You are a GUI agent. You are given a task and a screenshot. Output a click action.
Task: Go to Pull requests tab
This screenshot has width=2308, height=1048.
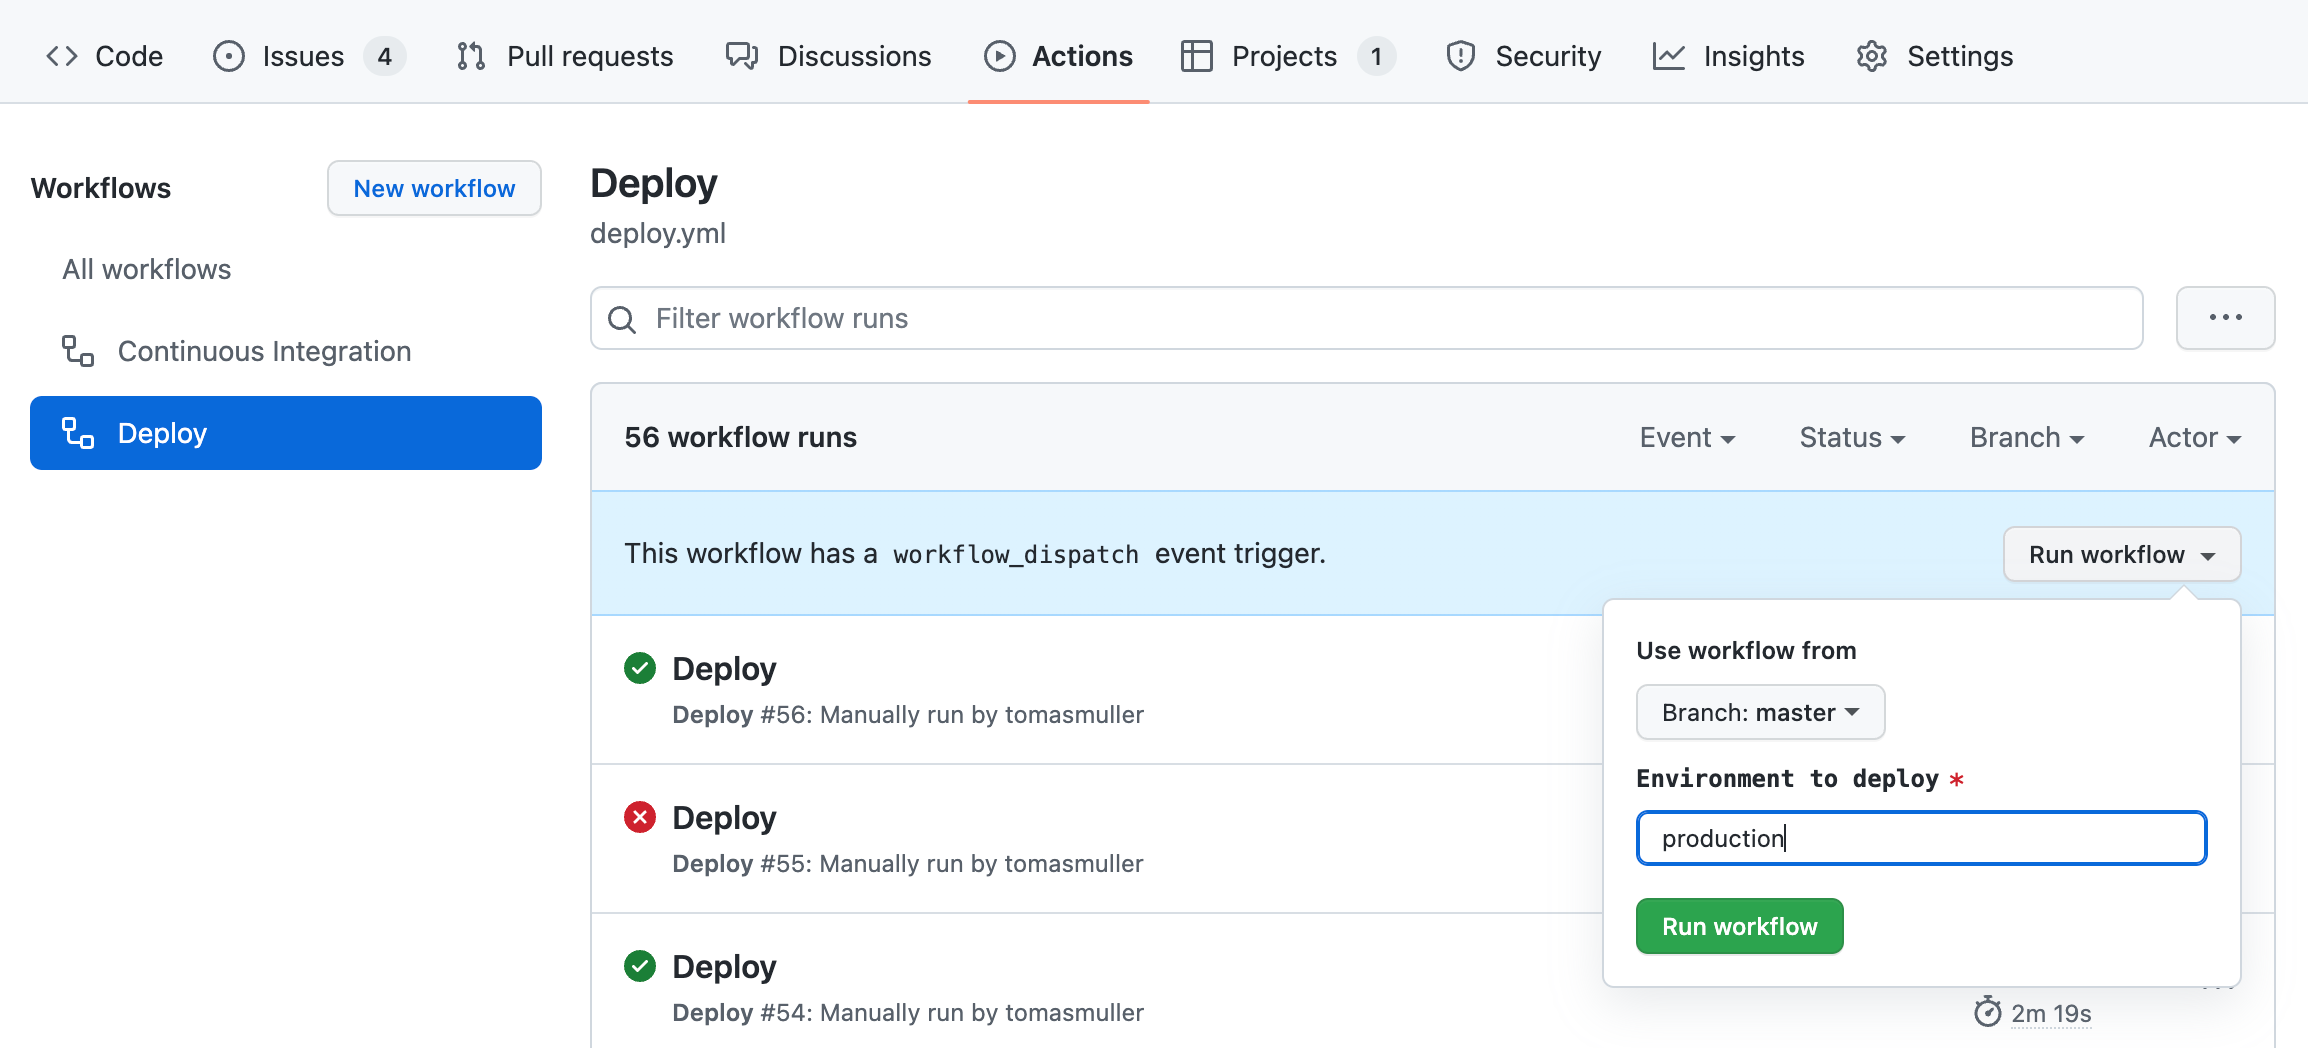coord(564,56)
